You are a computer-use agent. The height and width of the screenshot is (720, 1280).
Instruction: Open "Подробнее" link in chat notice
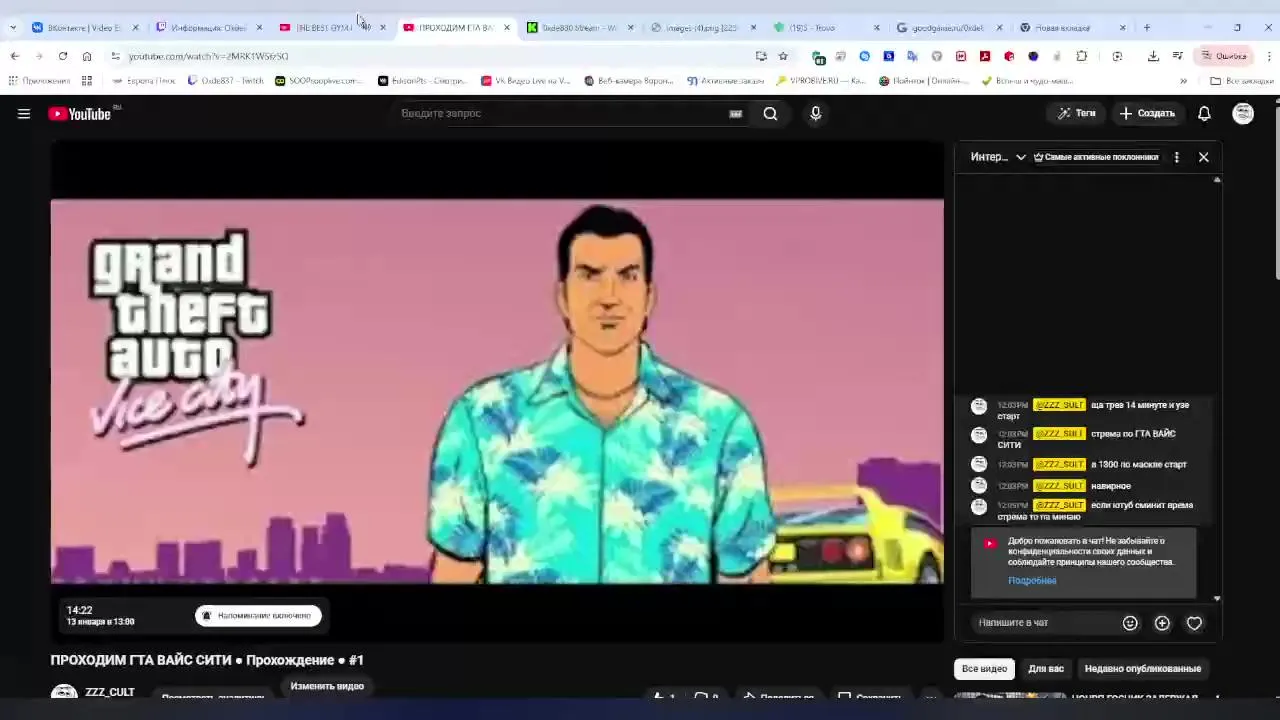pos(1032,581)
